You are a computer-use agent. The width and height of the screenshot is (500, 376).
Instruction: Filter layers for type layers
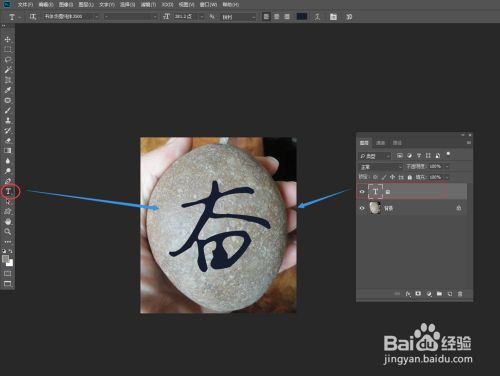419,156
